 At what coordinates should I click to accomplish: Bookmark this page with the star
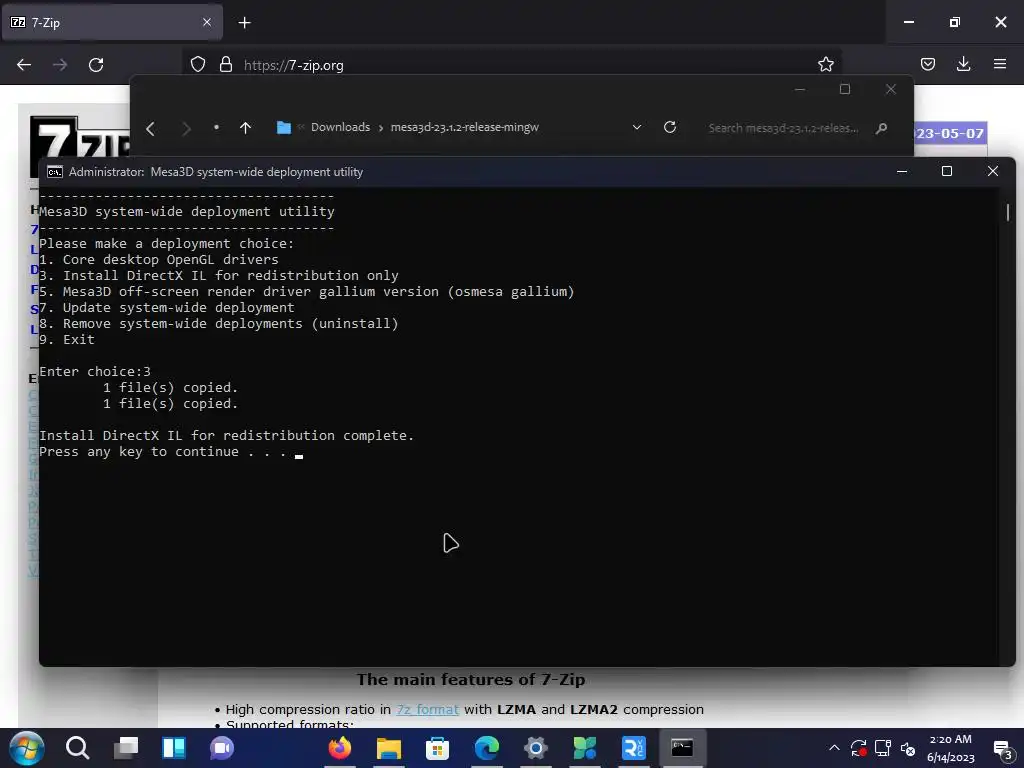825,65
